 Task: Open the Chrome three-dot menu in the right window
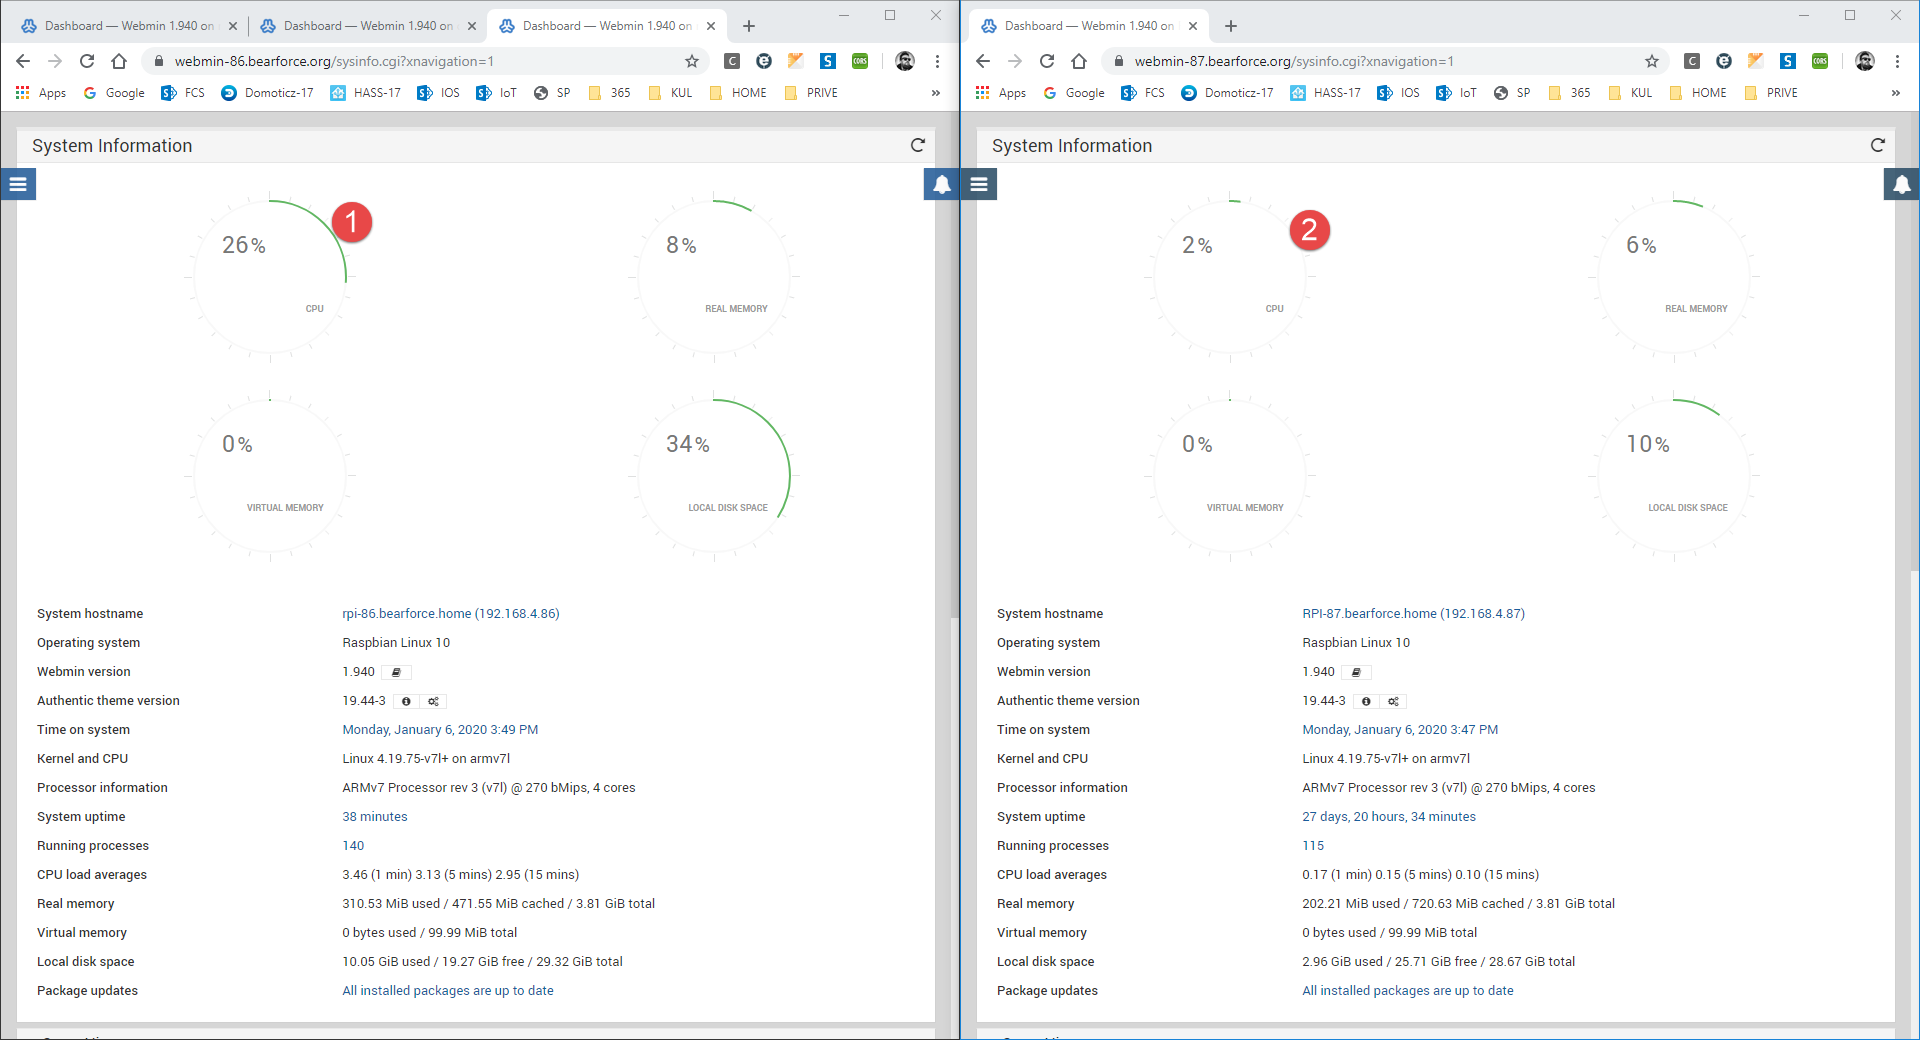click(1898, 61)
